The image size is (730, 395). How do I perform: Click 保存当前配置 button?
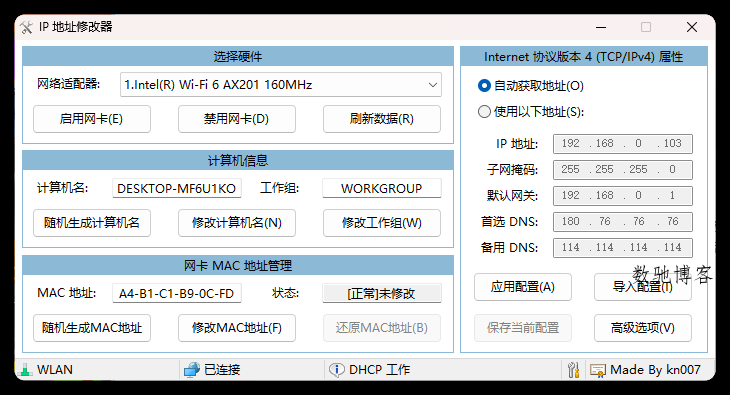(x=523, y=328)
